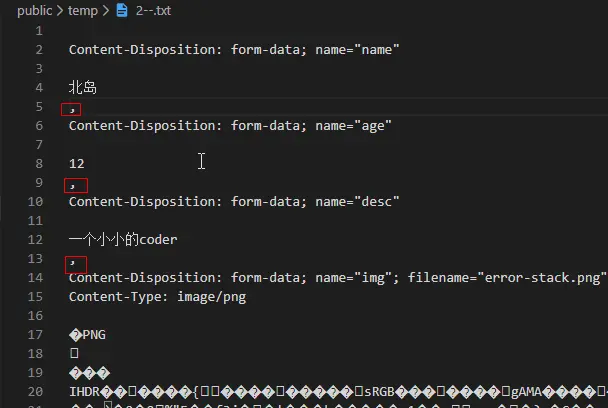This screenshot has width=608, height=408.
Task: Click line number 14 in gutter
Action: (35, 278)
